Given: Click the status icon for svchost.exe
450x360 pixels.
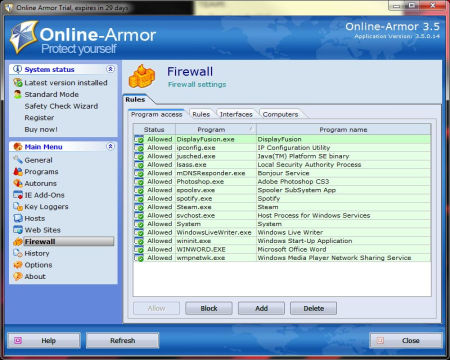Looking at the screenshot, I should pyautogui.click(x=139, y=215).
